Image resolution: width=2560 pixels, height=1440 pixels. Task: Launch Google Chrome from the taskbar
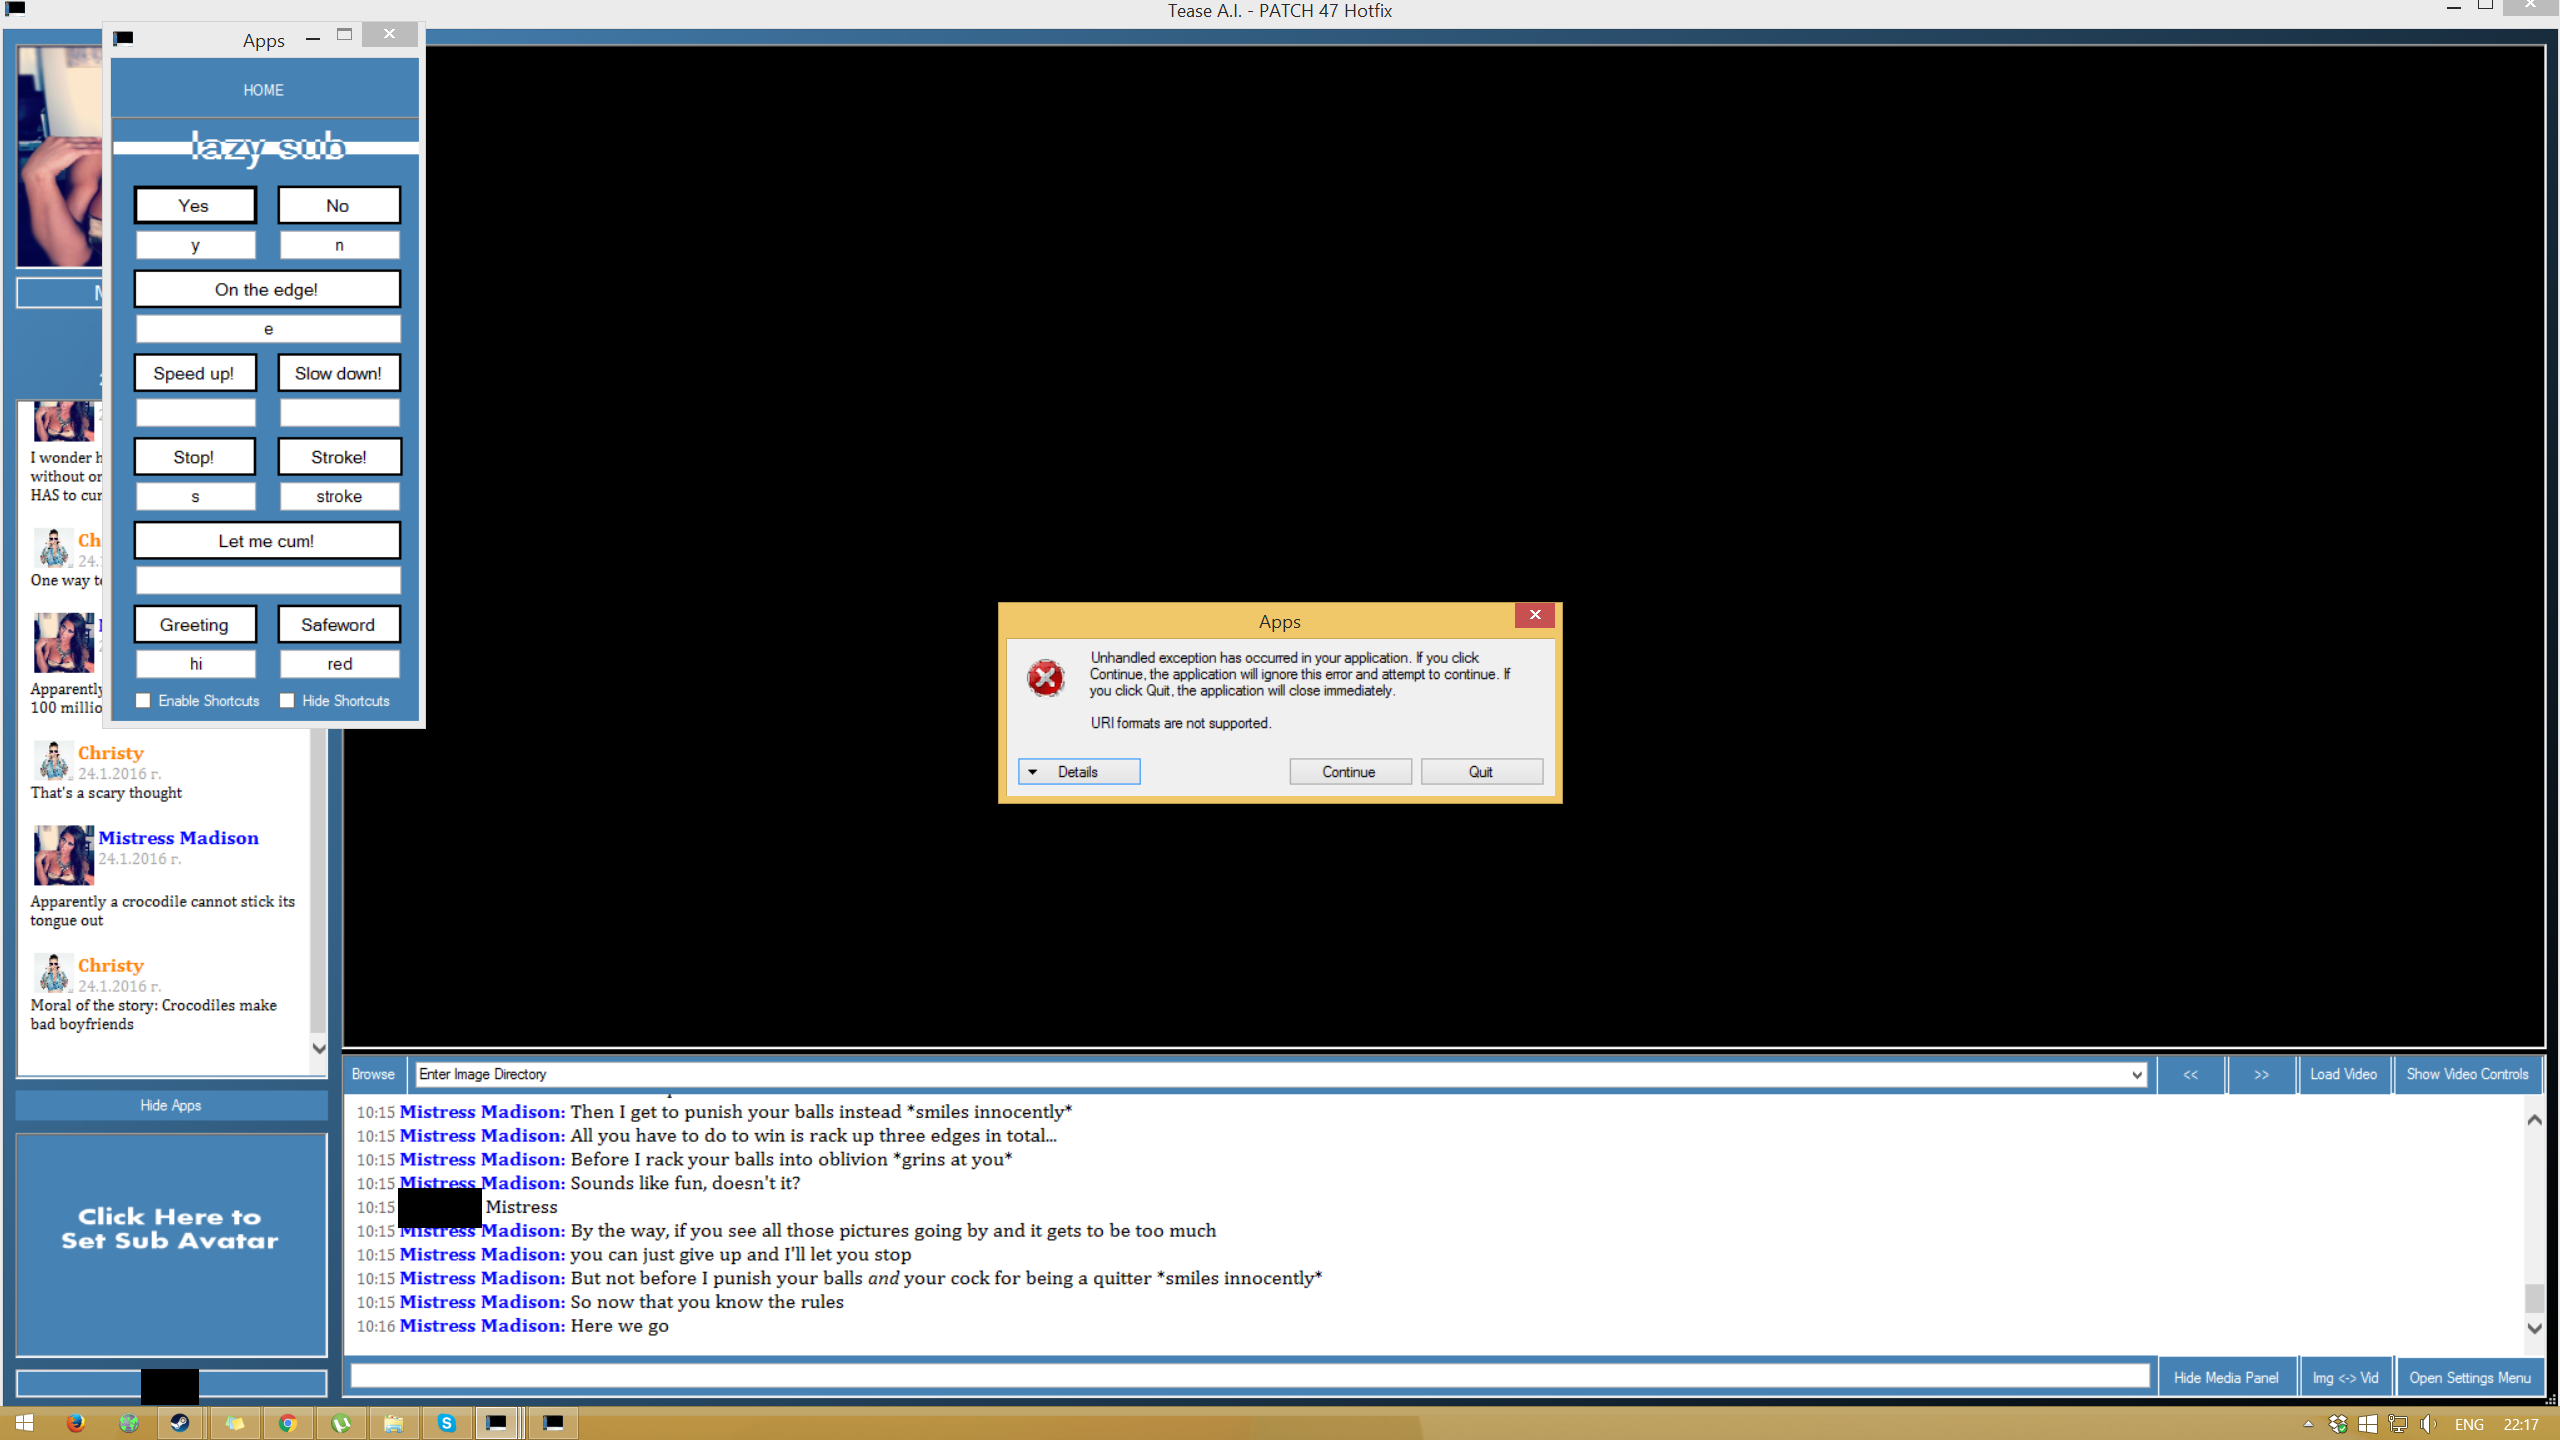[x=288, y=1423]
